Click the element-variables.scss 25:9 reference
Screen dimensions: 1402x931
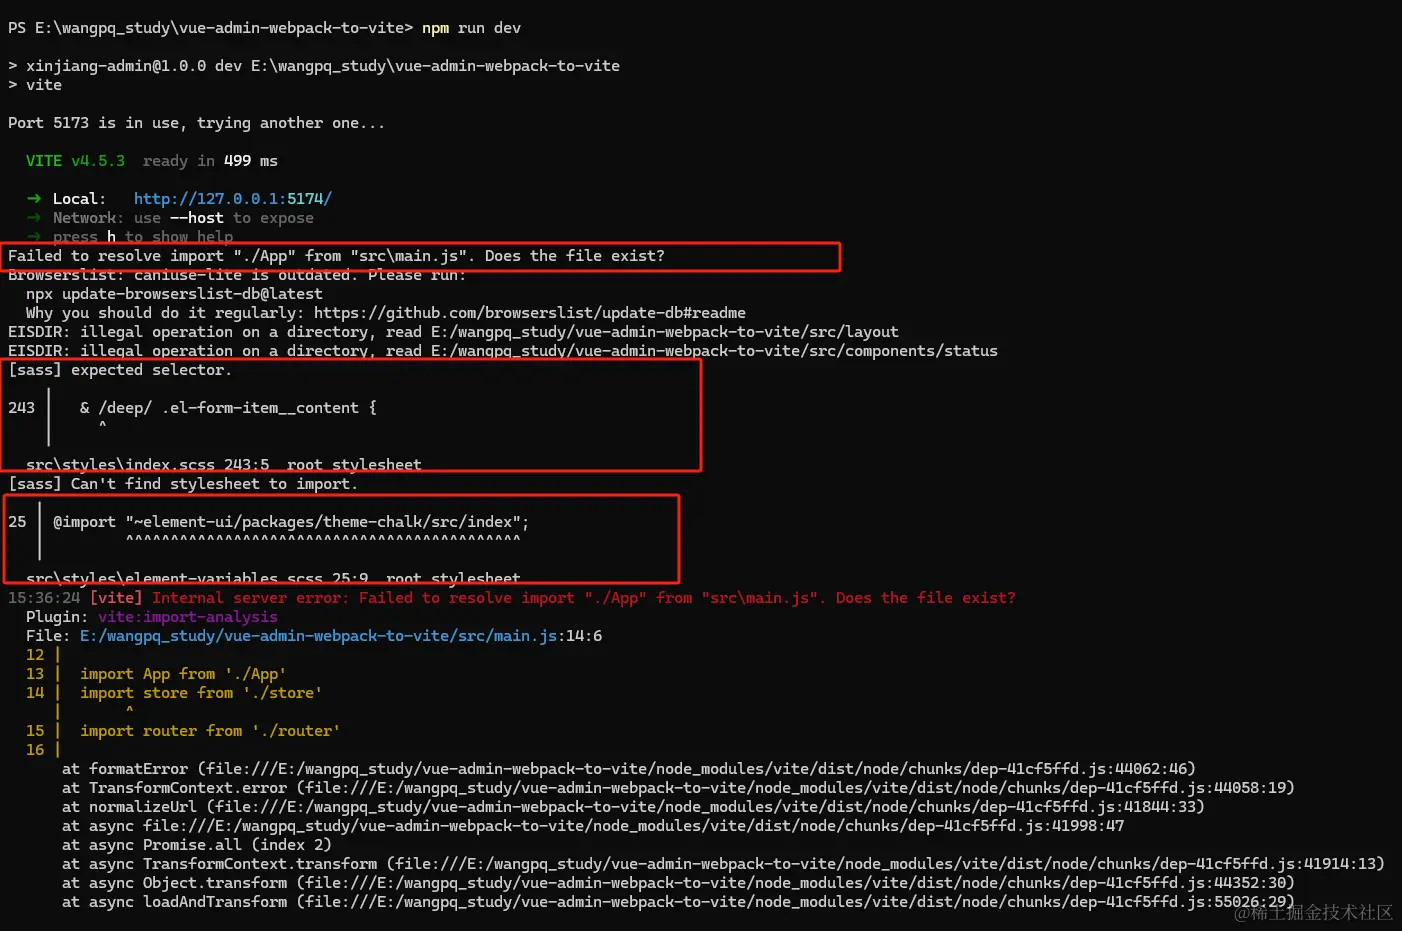pyautogui.click(x=197, y=579)
